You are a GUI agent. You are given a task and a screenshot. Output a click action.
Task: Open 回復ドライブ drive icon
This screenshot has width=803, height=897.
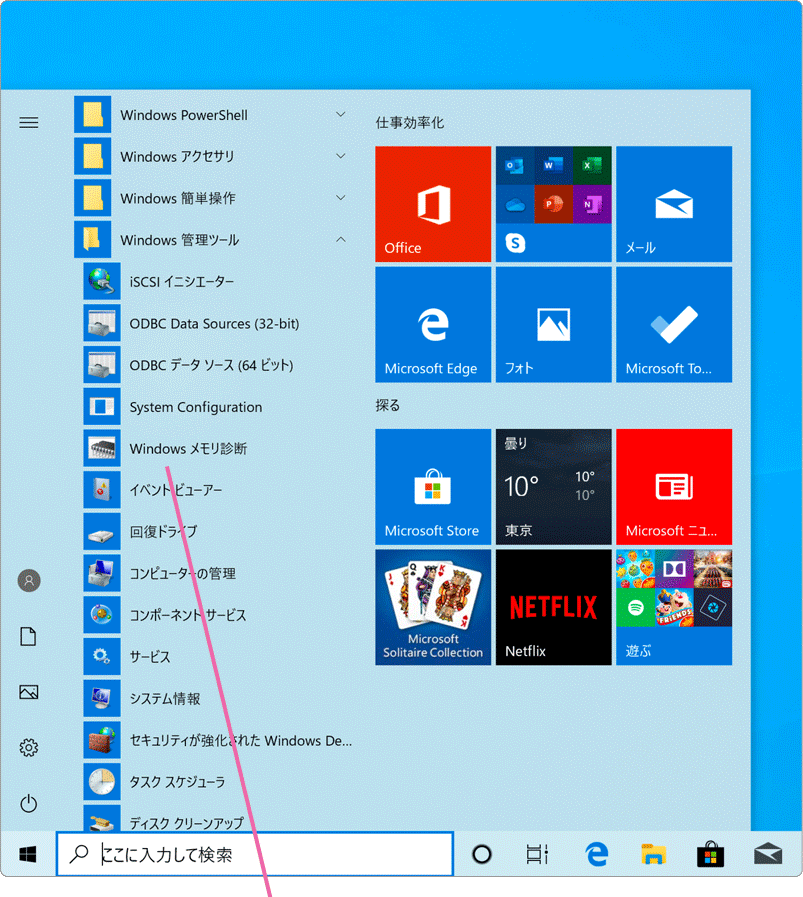coord(102,532)
